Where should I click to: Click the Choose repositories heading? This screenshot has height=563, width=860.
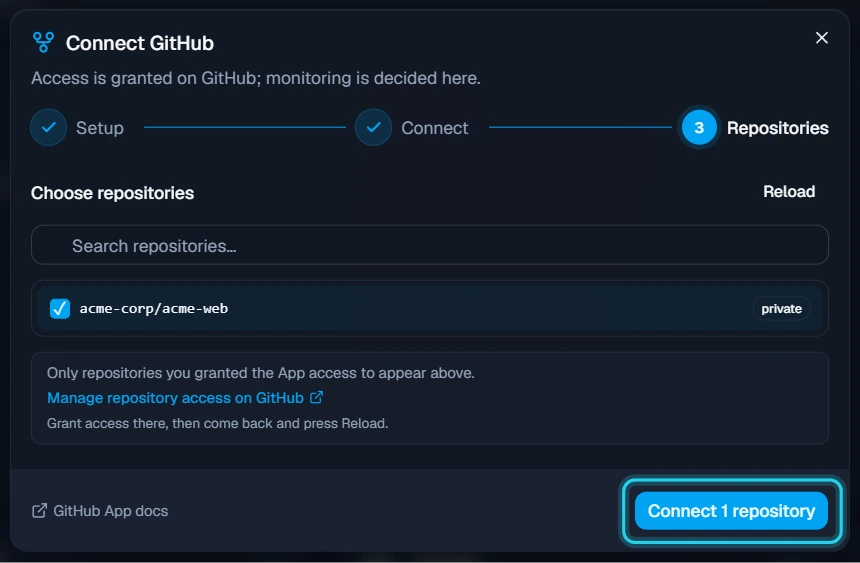pos(112,193)
